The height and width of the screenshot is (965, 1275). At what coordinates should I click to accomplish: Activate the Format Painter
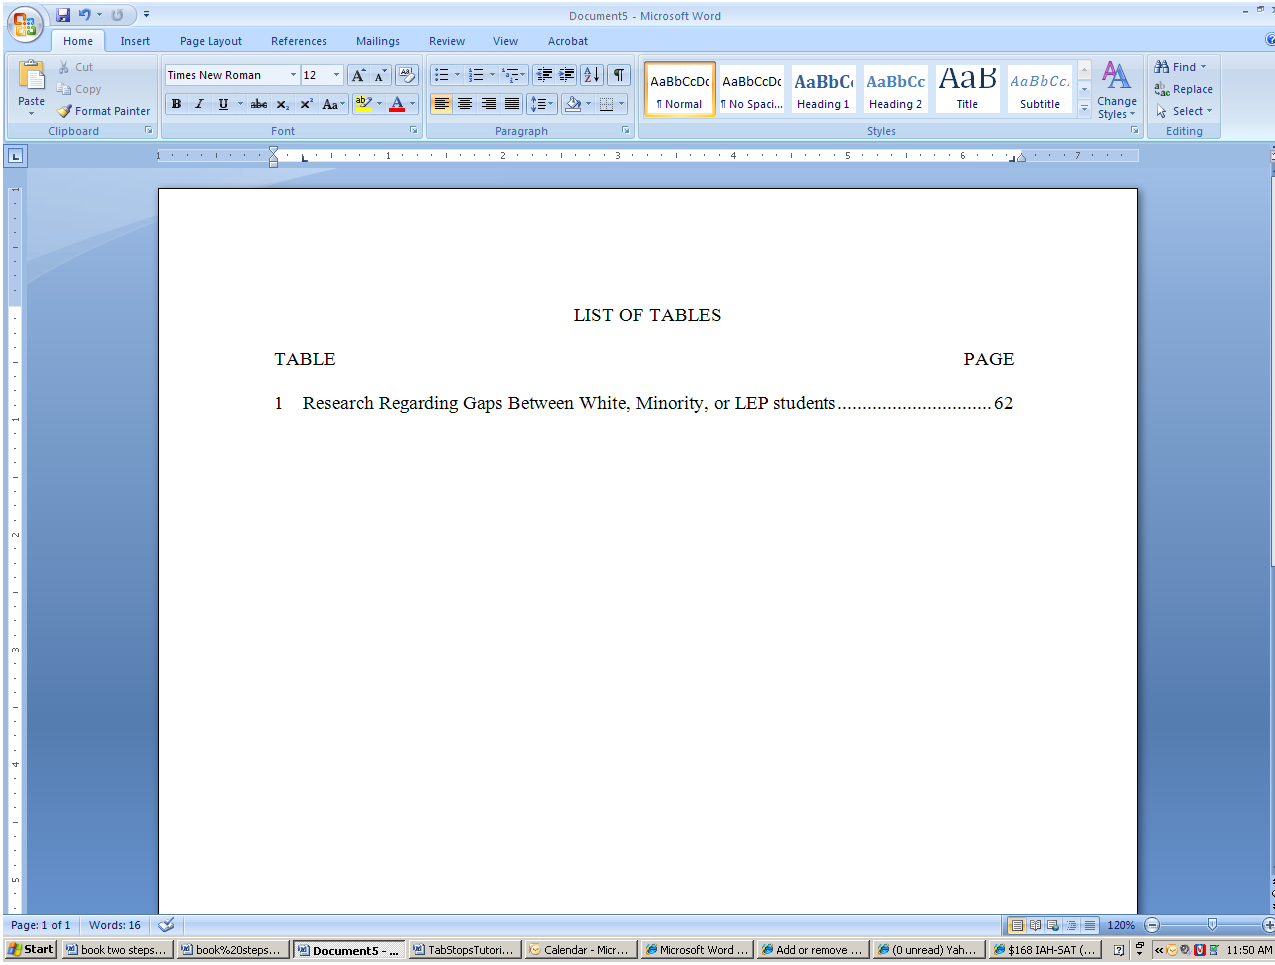tap(103, 110)
